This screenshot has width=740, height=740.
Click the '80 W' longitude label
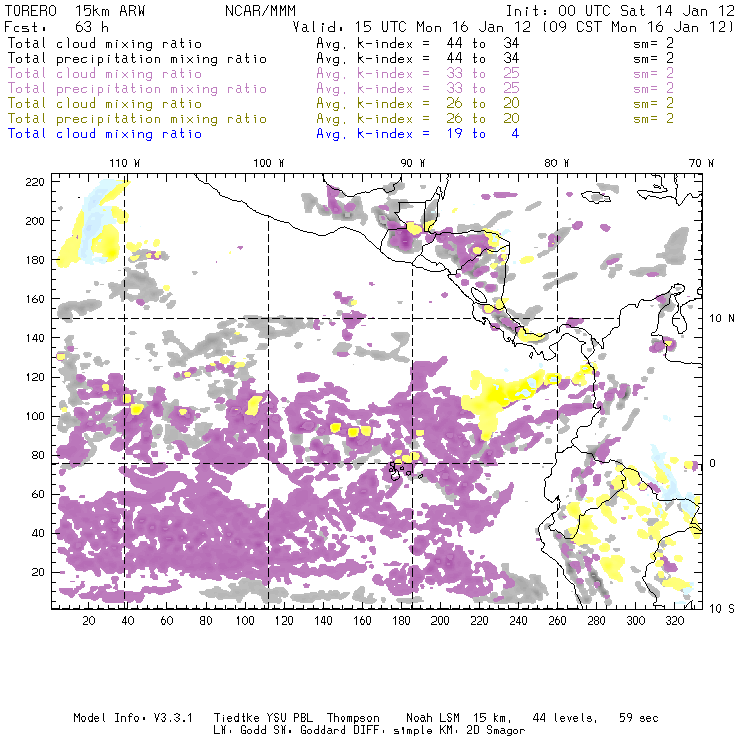556,163
